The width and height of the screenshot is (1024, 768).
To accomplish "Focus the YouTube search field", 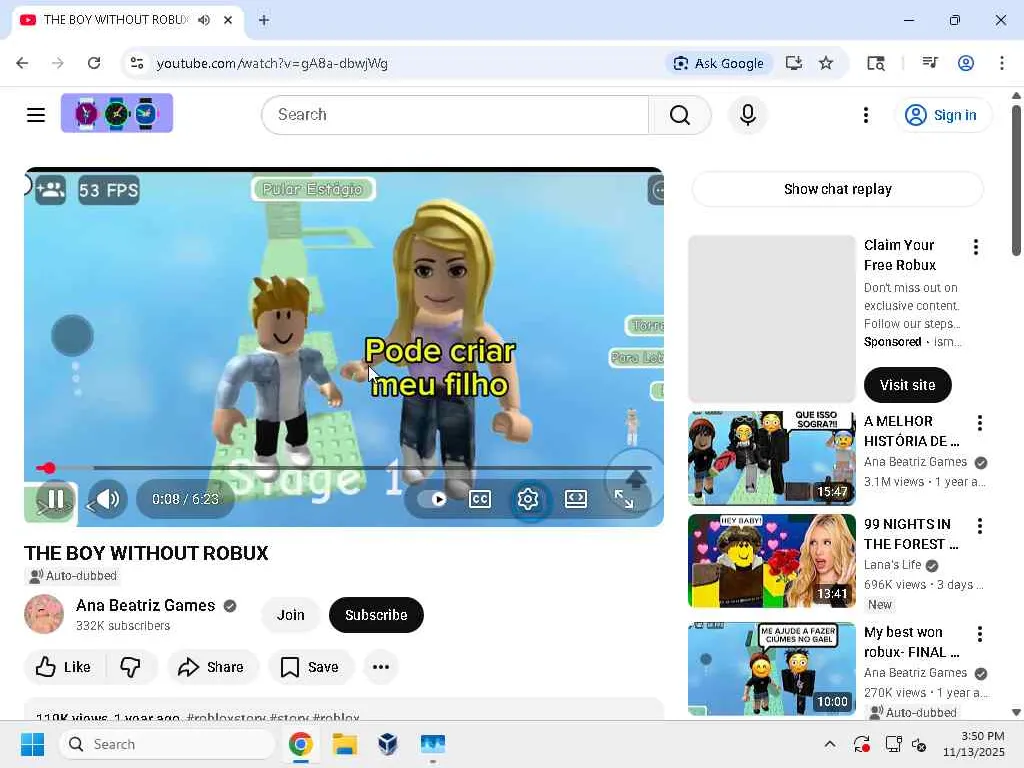I will [455, 115].
